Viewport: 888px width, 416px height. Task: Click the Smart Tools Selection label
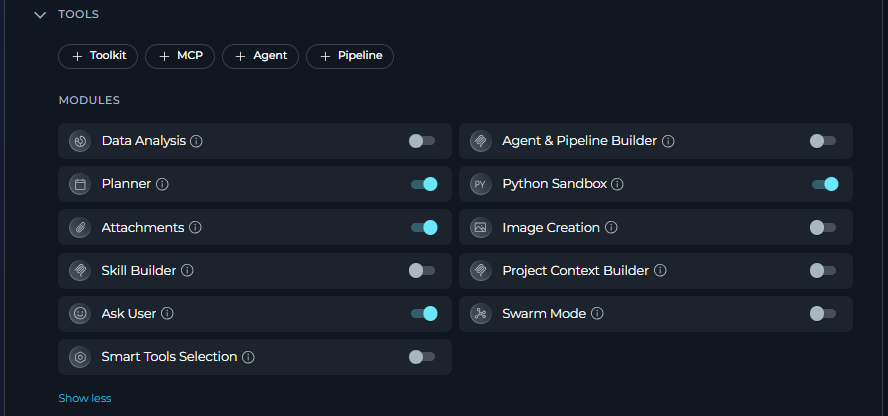(169, 357)
